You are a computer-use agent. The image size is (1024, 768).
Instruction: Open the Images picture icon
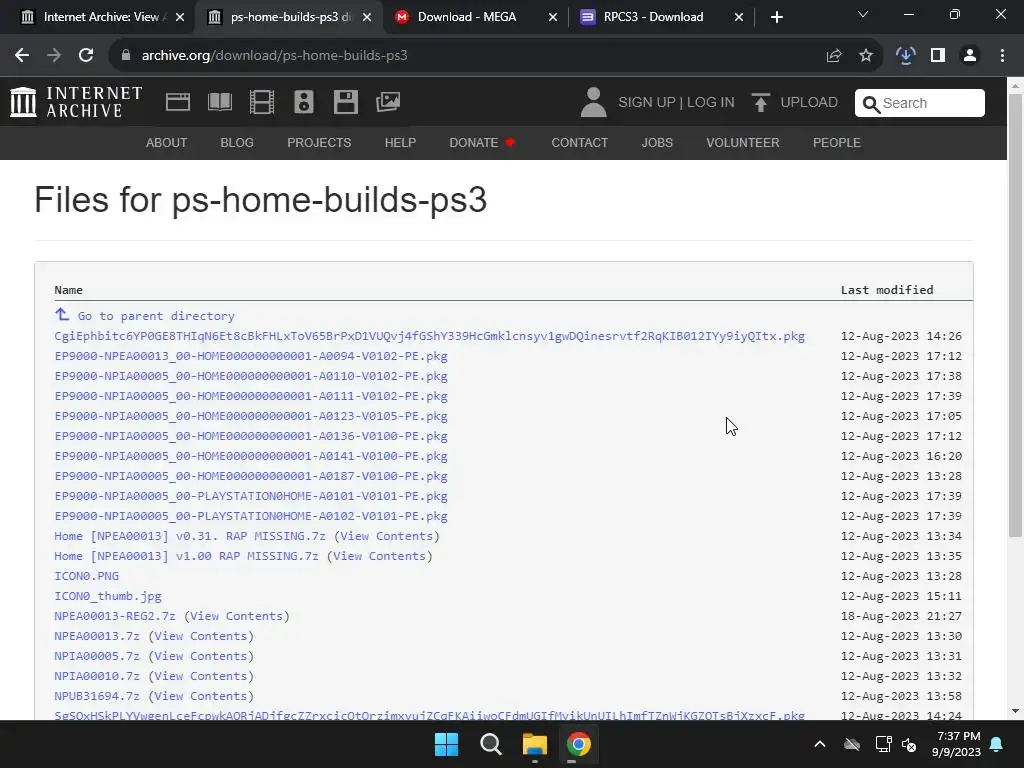(388, 102)
